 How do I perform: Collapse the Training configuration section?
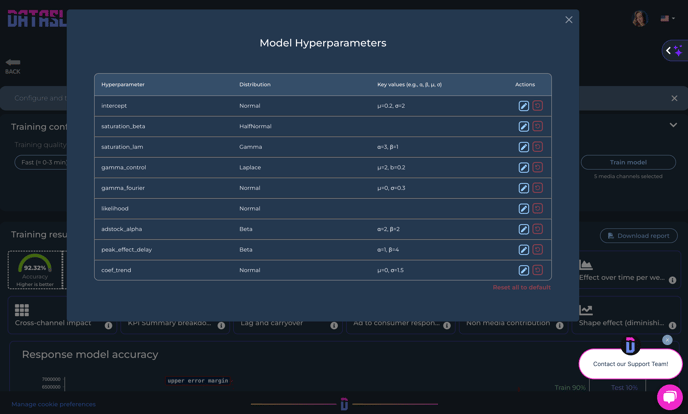point(673,125)
